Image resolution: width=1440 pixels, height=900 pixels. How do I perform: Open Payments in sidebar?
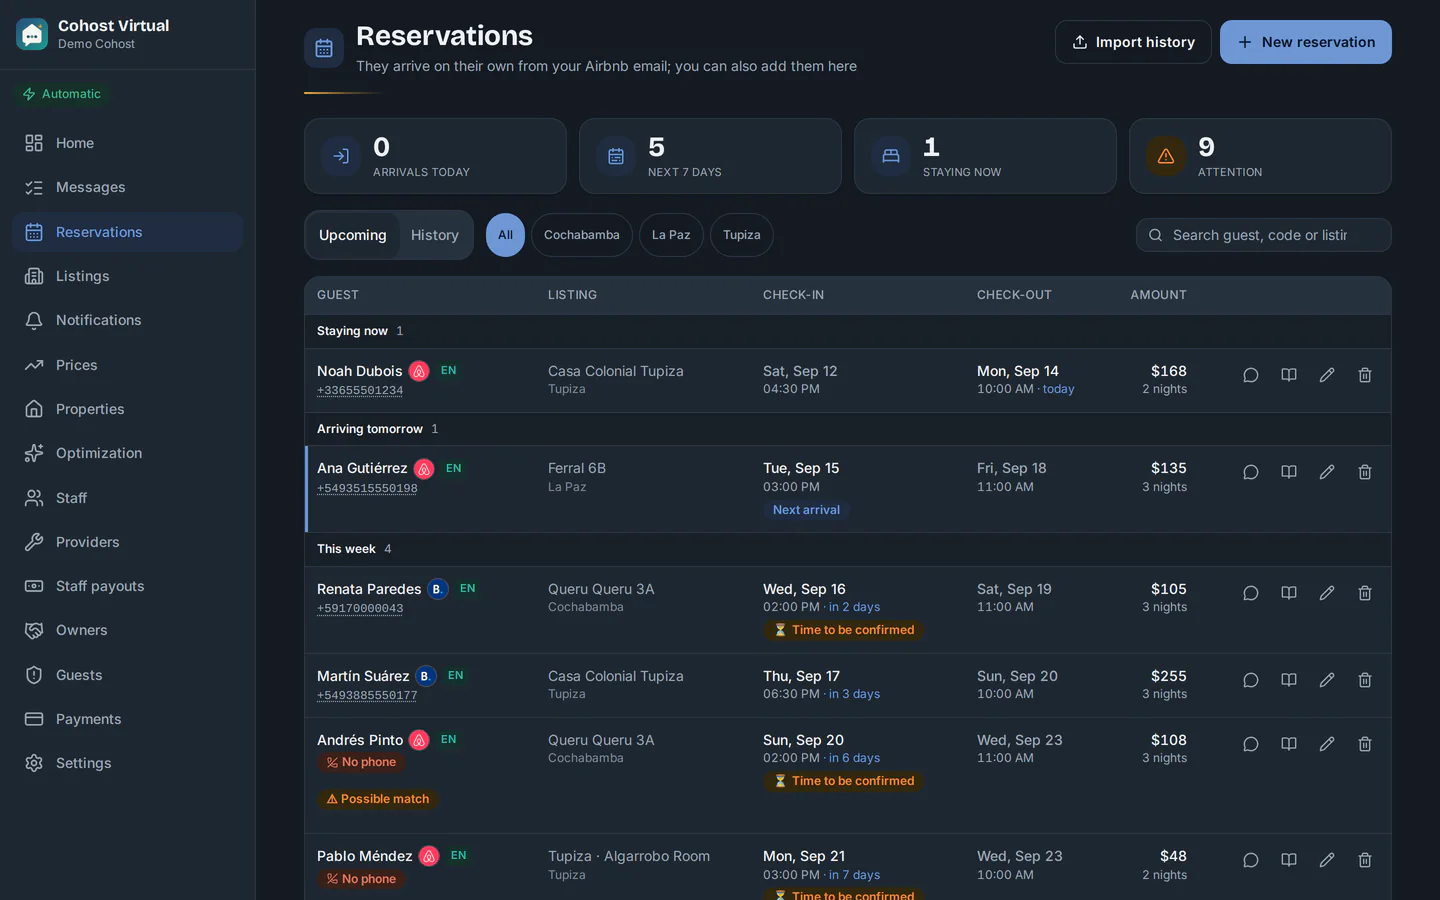[x=128, y=719]
